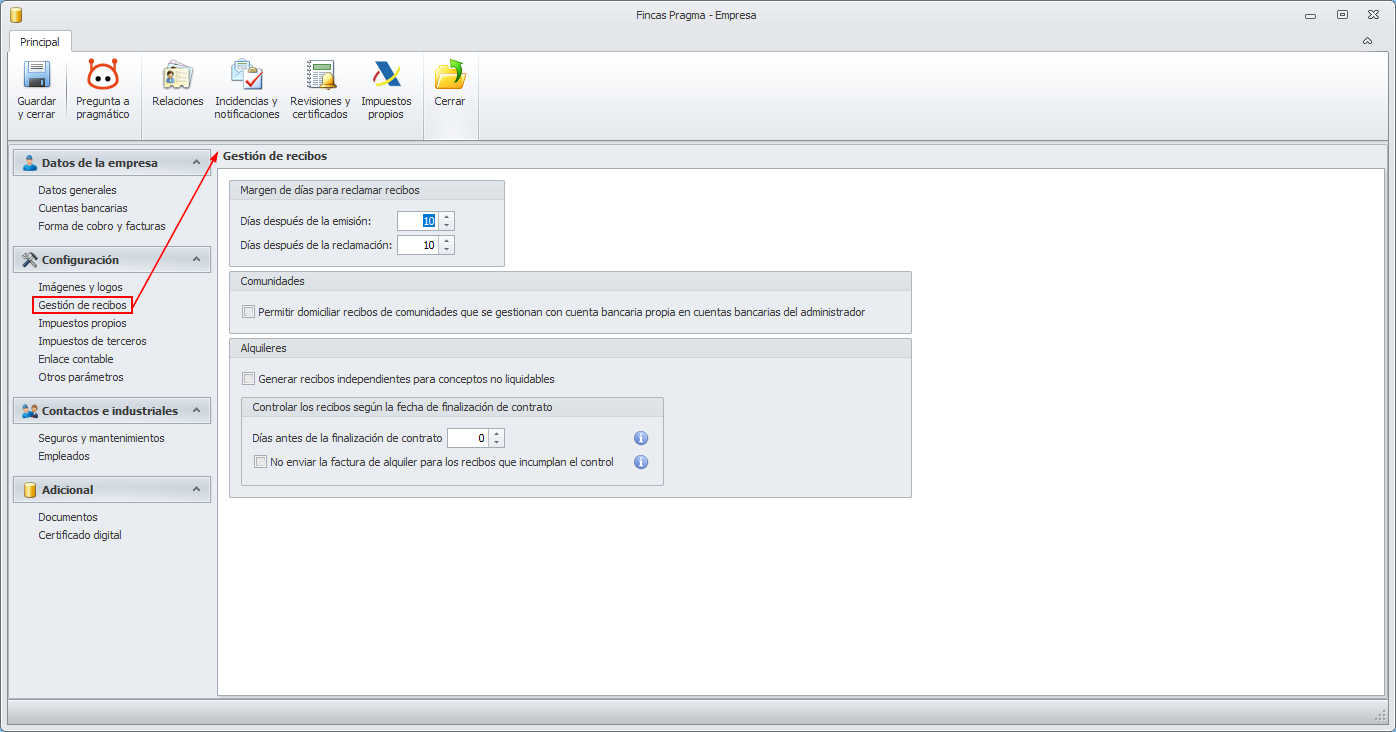
Task: Collapse the ribbon with the top-right chevron
Action: (x=1367, y=41)
